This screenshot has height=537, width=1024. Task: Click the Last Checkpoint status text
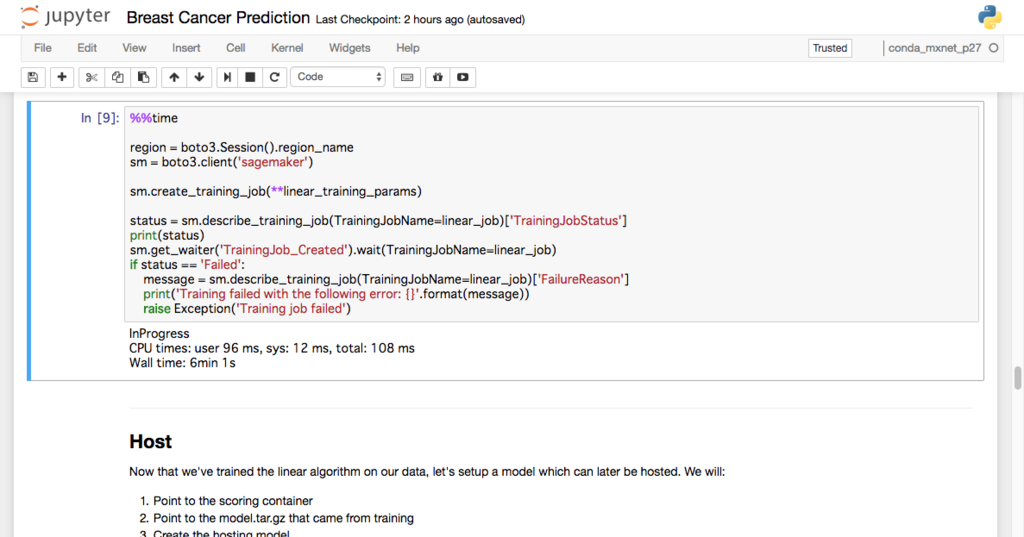(420, 20)
